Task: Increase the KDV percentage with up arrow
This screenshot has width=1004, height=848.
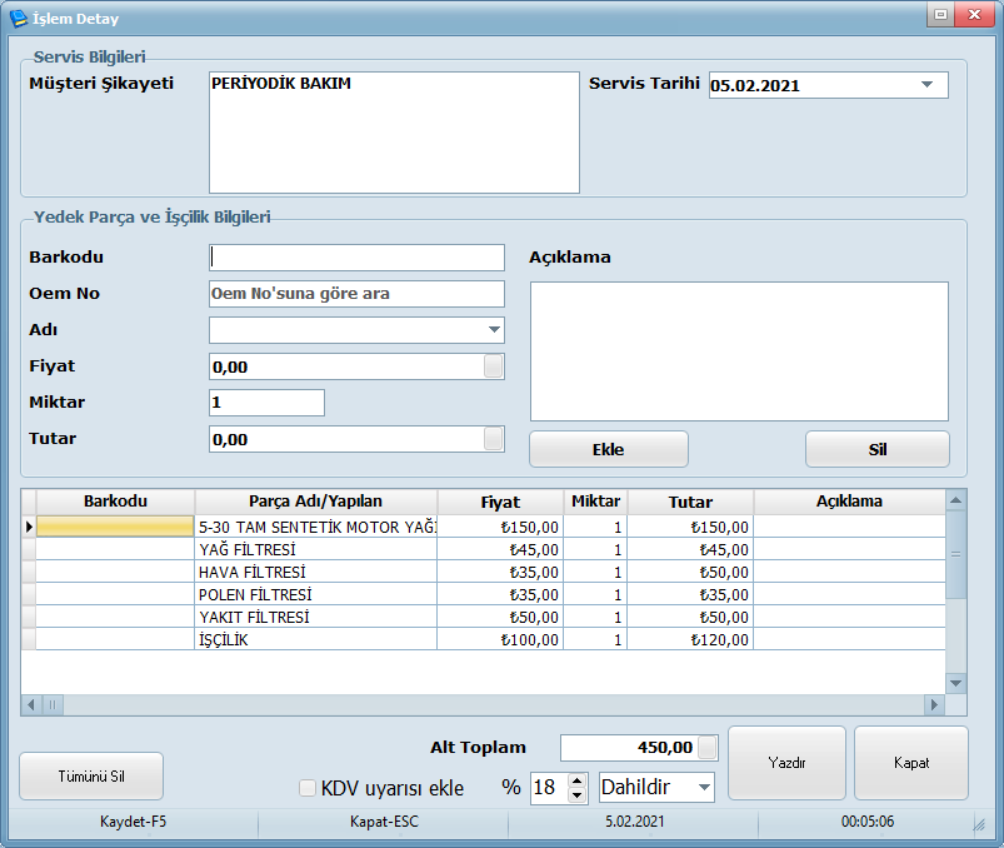Action: (577, 781)
